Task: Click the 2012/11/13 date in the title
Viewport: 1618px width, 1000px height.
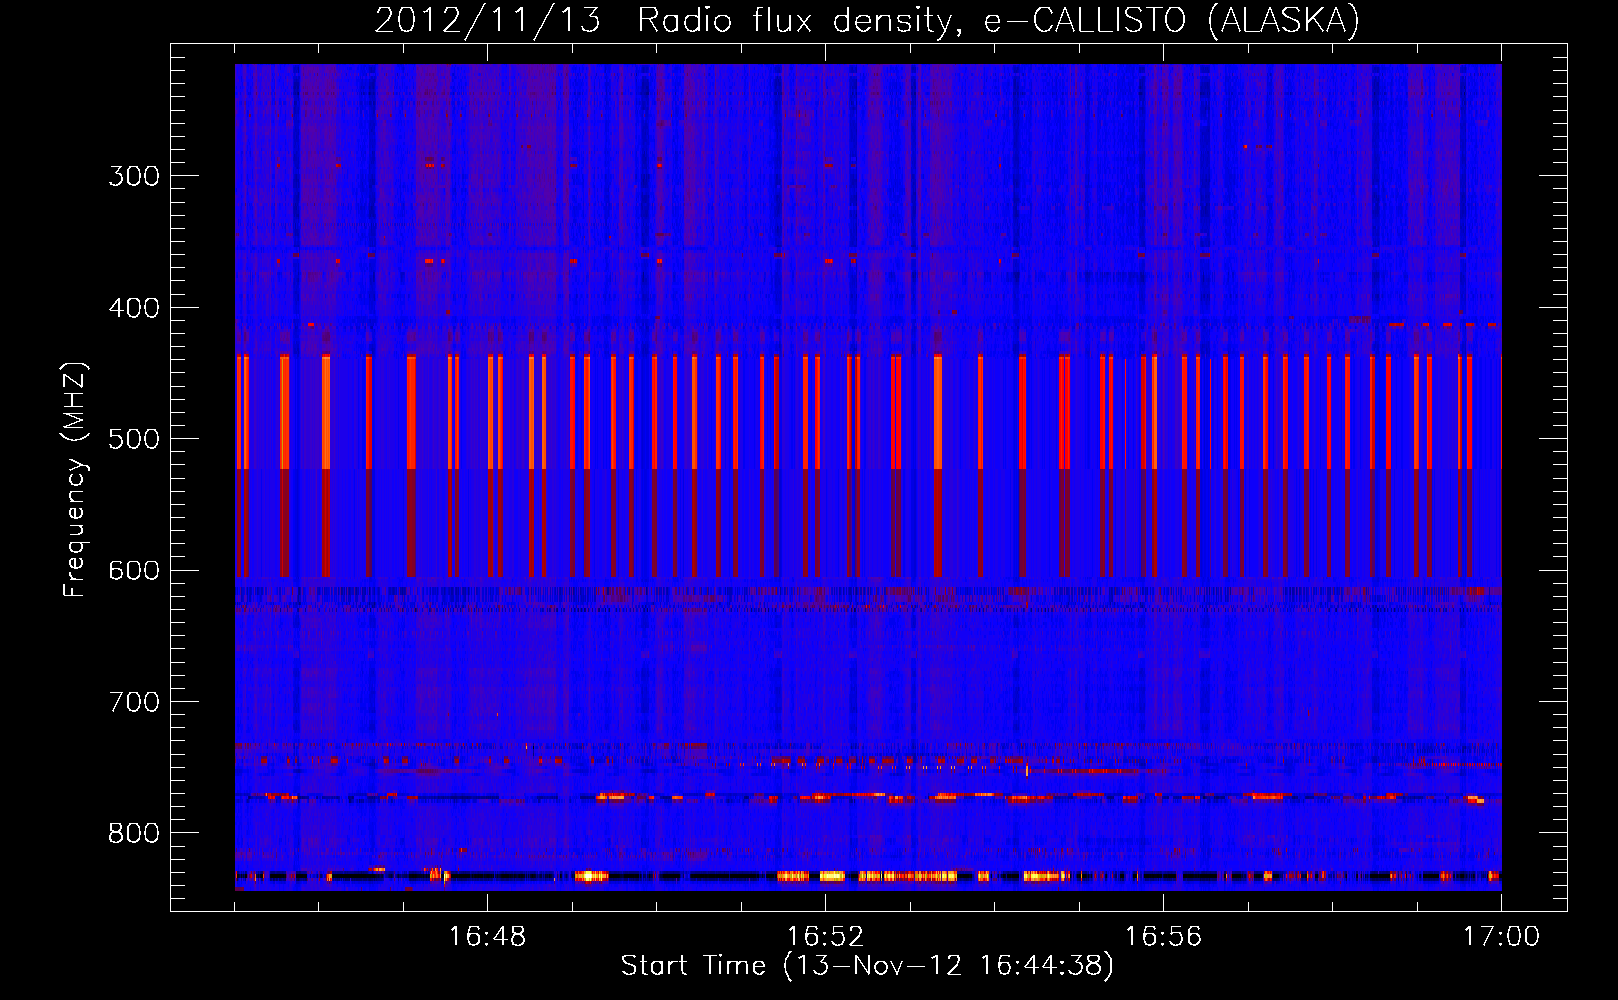Action: 488,20
